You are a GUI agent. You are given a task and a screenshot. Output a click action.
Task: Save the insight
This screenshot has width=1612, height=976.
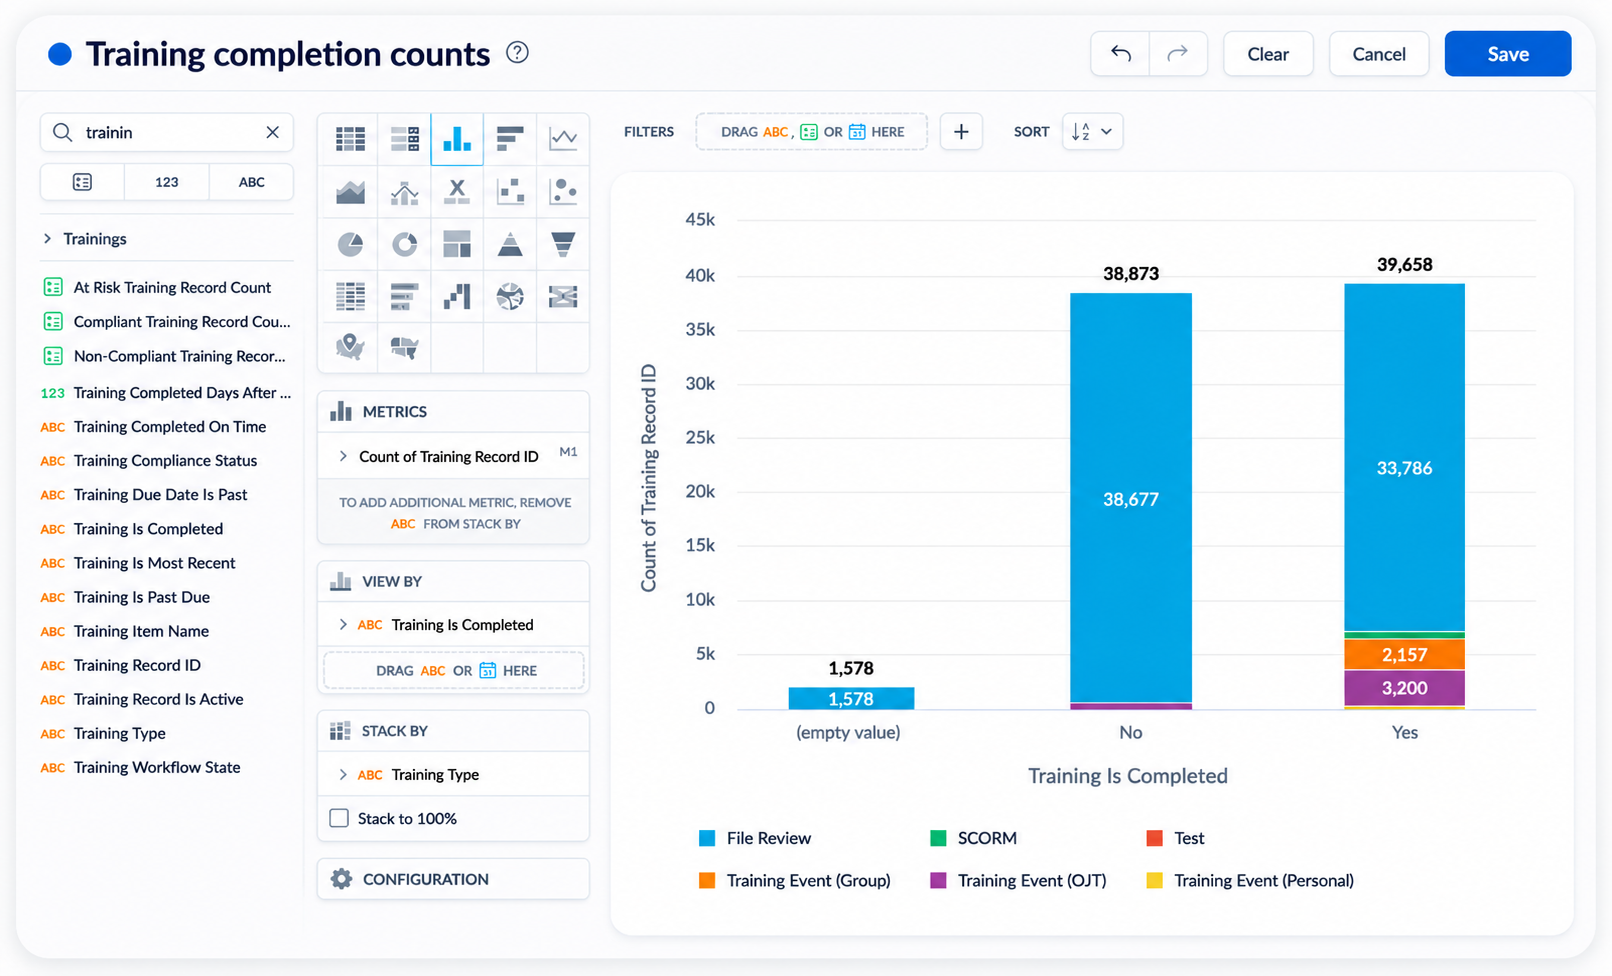tap(1508, 54)
